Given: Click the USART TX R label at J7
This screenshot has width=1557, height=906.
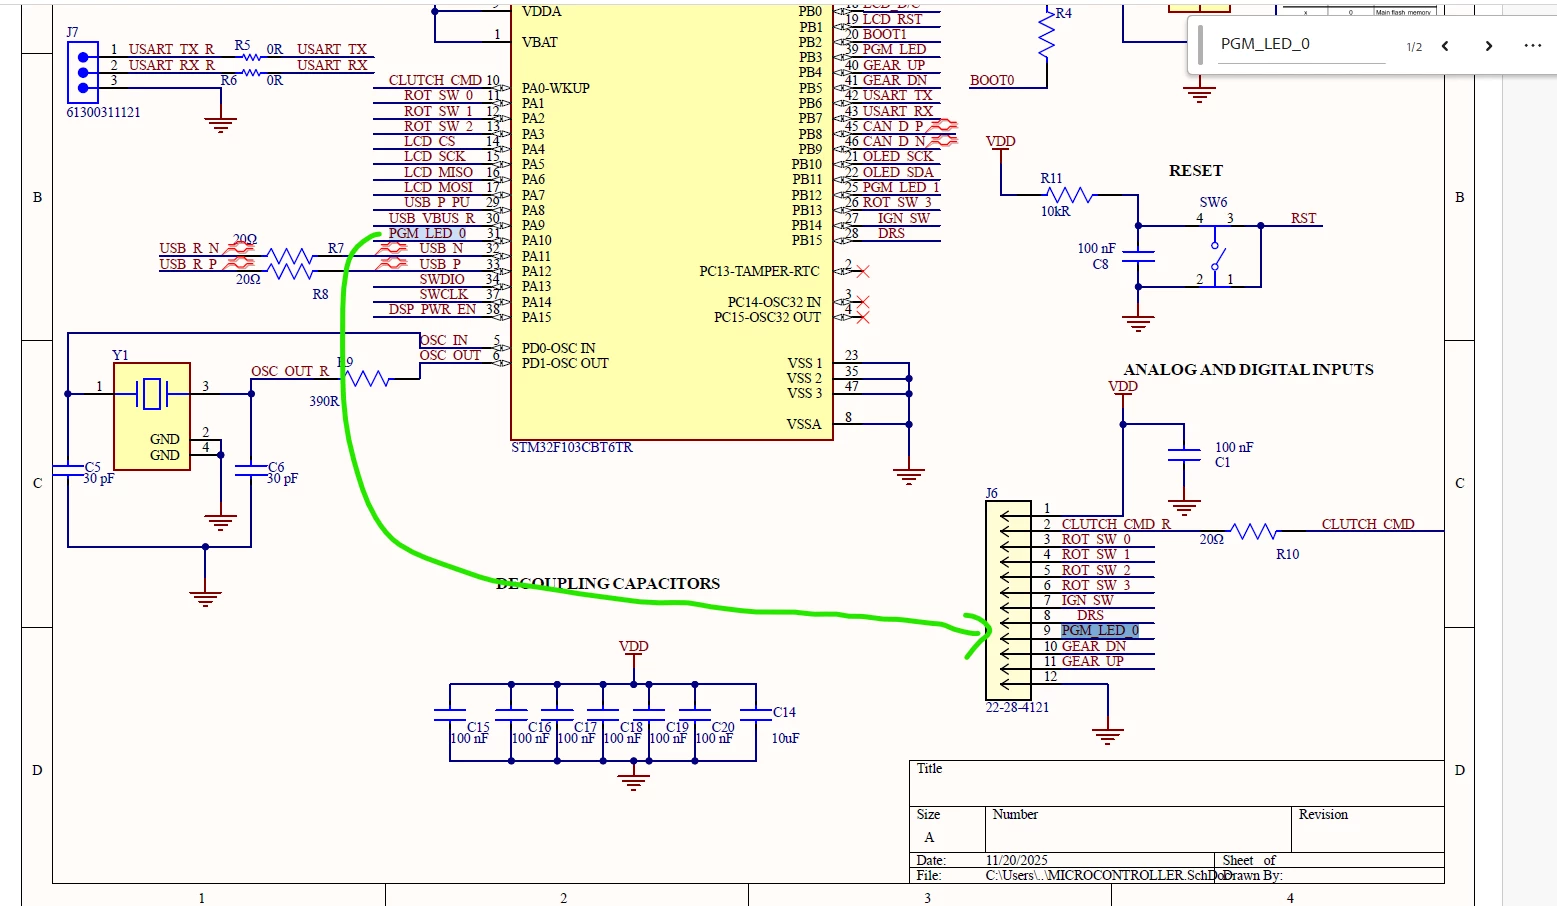Looking at the screenshot, I should pos(171,50).
